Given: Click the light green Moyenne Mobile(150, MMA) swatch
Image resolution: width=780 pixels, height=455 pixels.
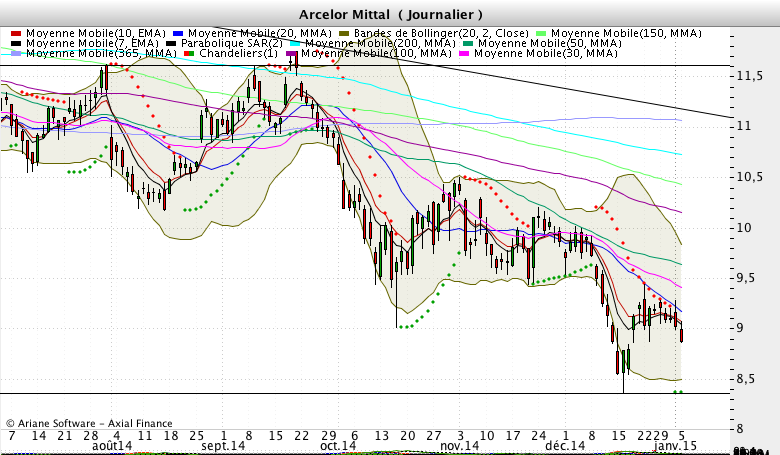Looking at the screenshot, I should coord(541,34).
